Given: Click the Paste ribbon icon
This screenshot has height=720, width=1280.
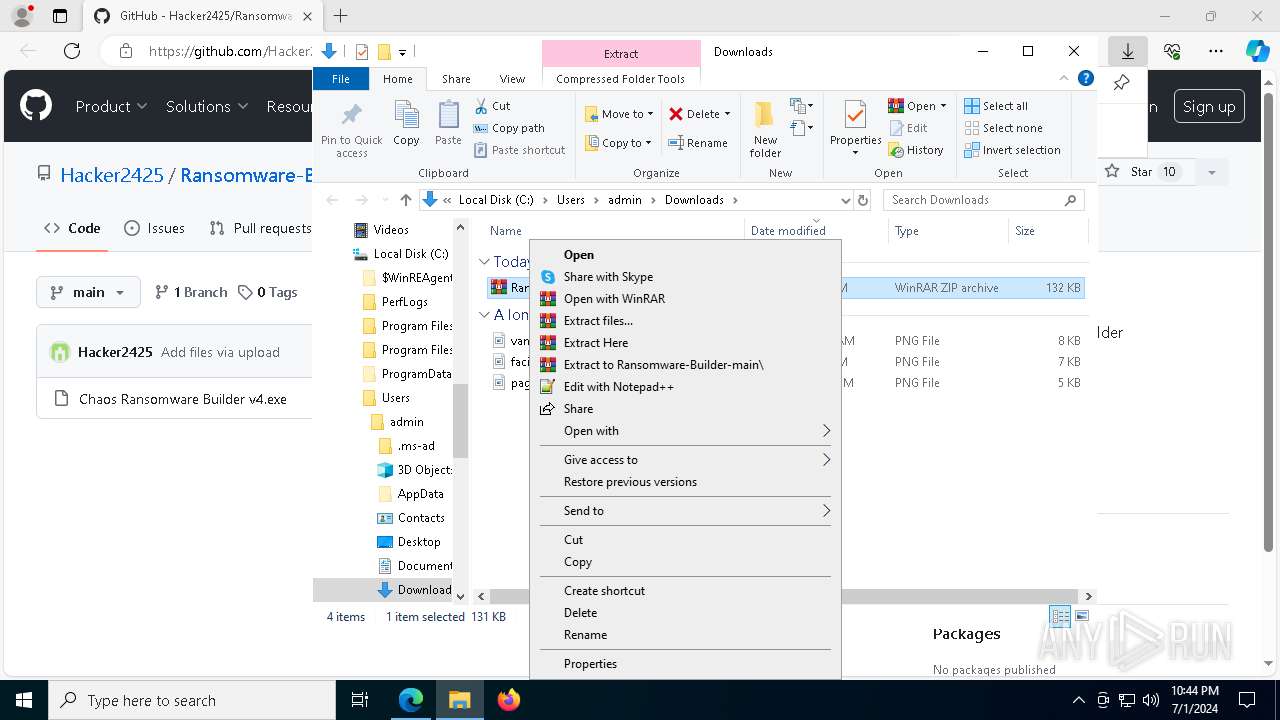Looking at the screenshot, I should click(448, 124).
